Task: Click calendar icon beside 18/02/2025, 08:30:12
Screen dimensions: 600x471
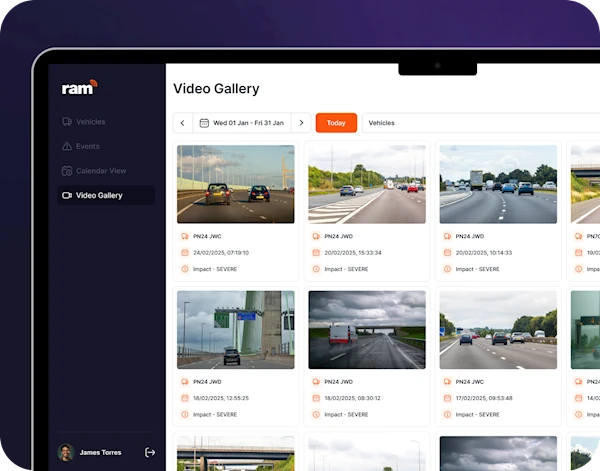Action: click(x=316, y=398)
